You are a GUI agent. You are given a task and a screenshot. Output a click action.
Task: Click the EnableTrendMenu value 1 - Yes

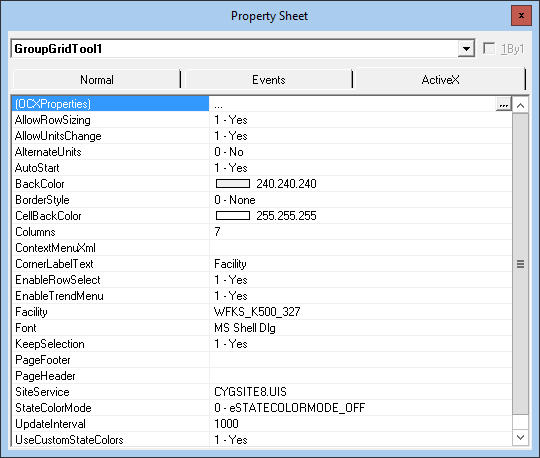pyautogui.click(x=231, y=296)
